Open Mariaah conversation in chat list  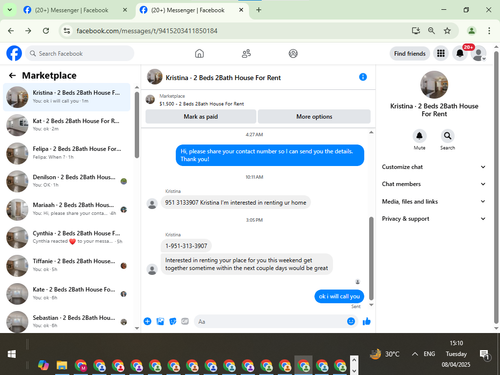coord(67,209)
